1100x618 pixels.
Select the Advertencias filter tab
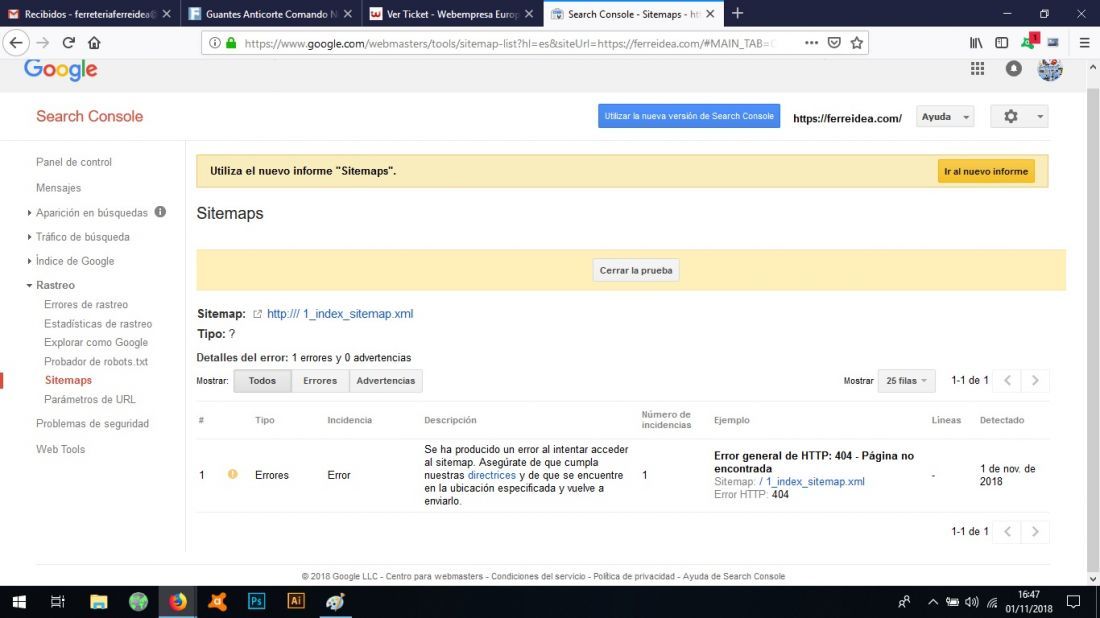(386, 381)
